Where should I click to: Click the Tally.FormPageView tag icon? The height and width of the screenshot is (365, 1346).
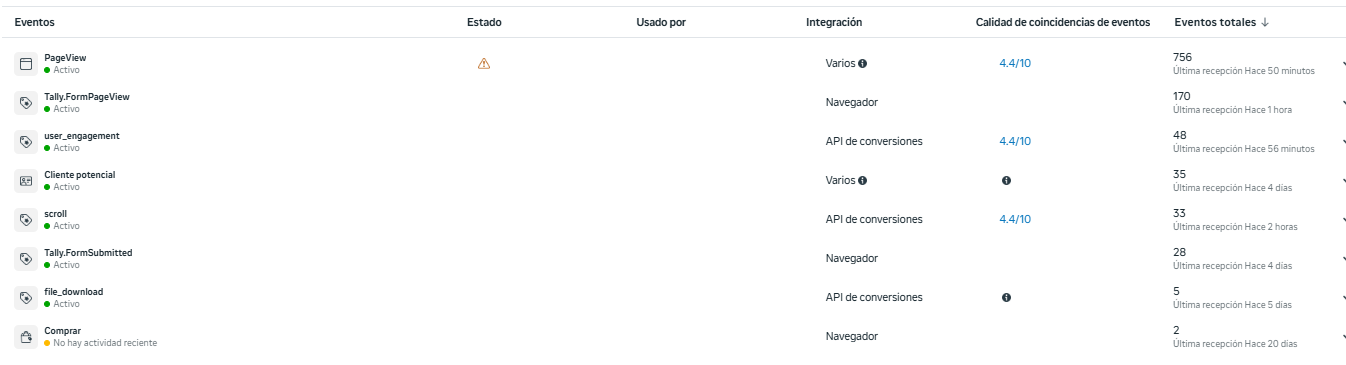pyautogui.click(x=26, y=103)
